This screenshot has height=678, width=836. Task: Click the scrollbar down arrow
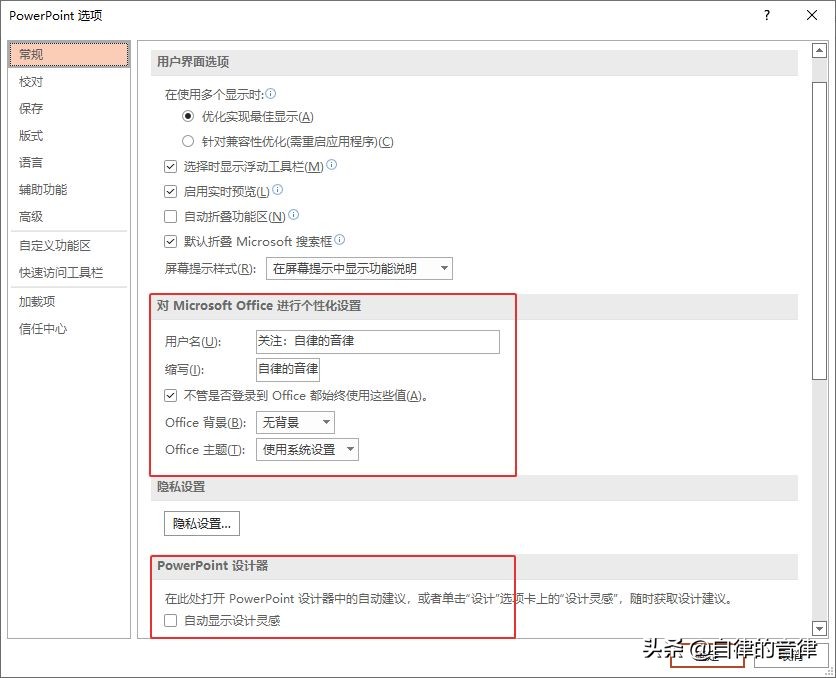(819, 628)
